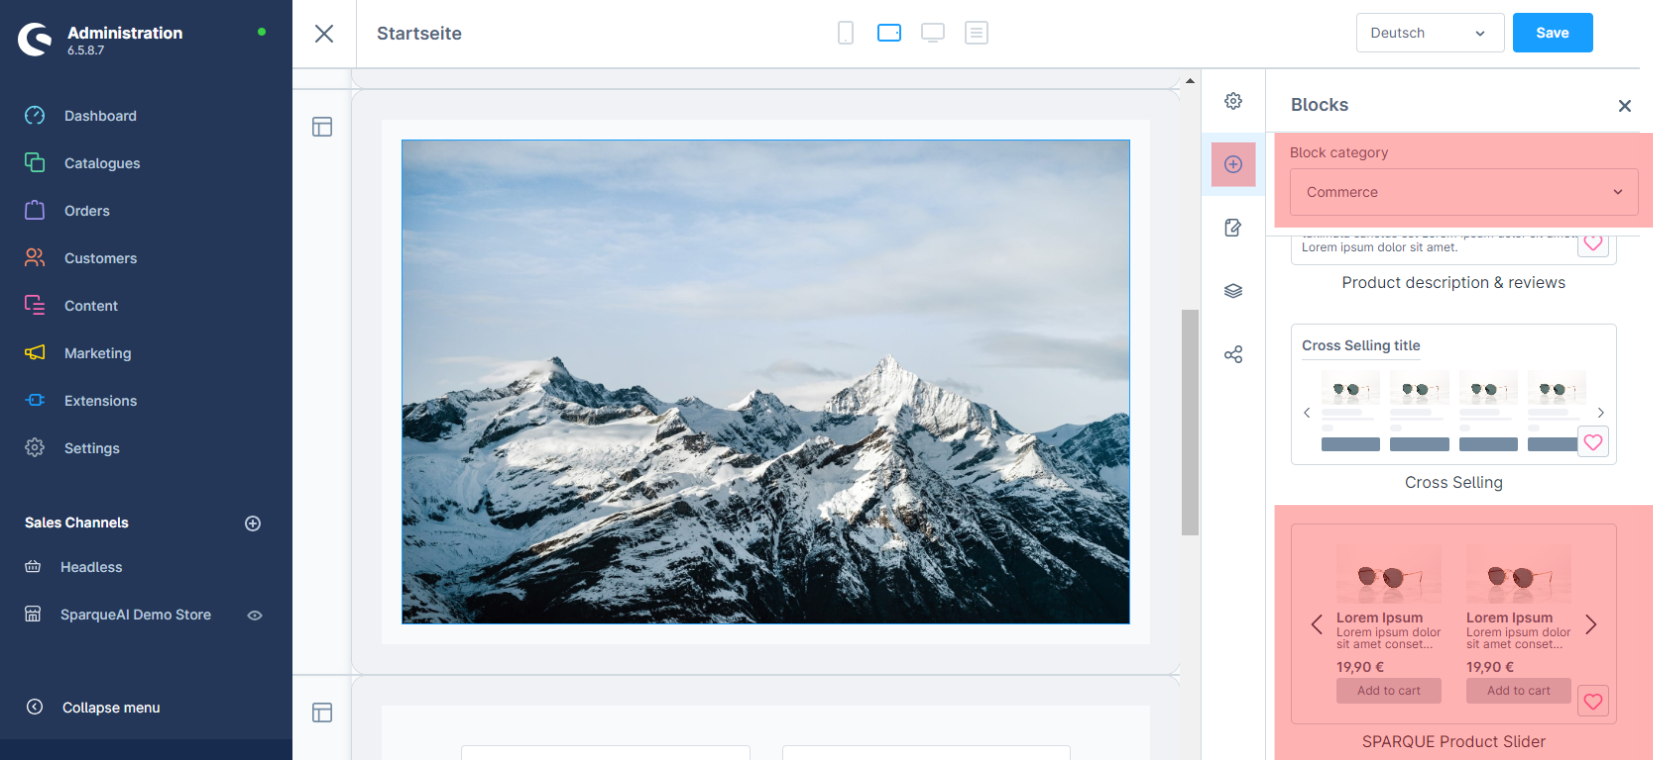Open first section layout icon
This screenshot has height=760, width=1653.
(x=322, y=127)
